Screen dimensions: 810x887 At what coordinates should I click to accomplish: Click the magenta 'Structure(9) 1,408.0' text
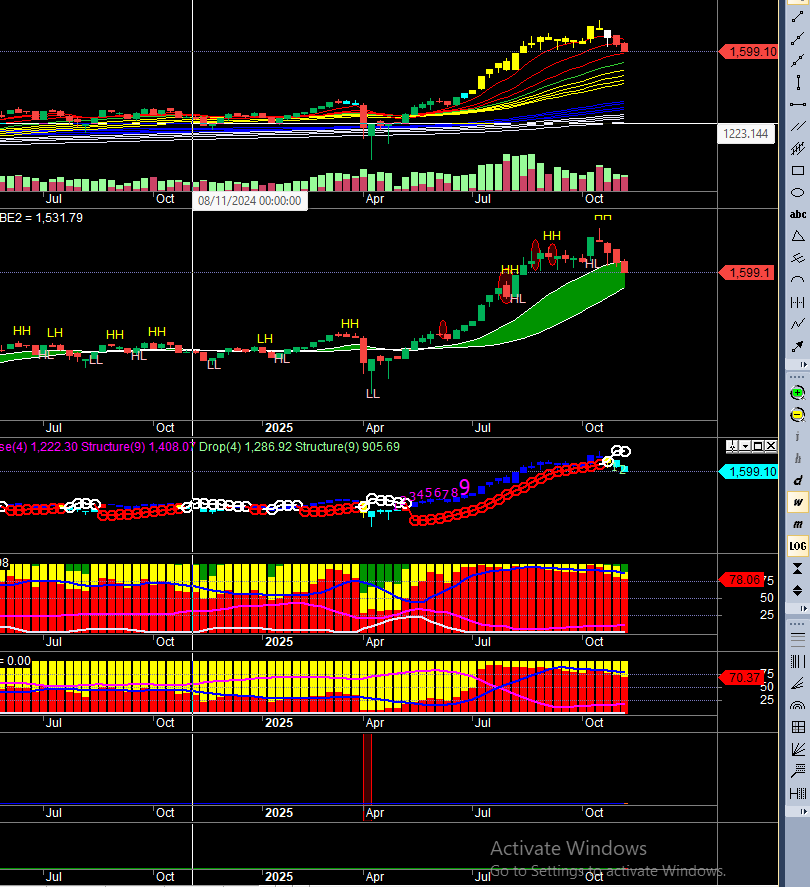click(137, 446)
